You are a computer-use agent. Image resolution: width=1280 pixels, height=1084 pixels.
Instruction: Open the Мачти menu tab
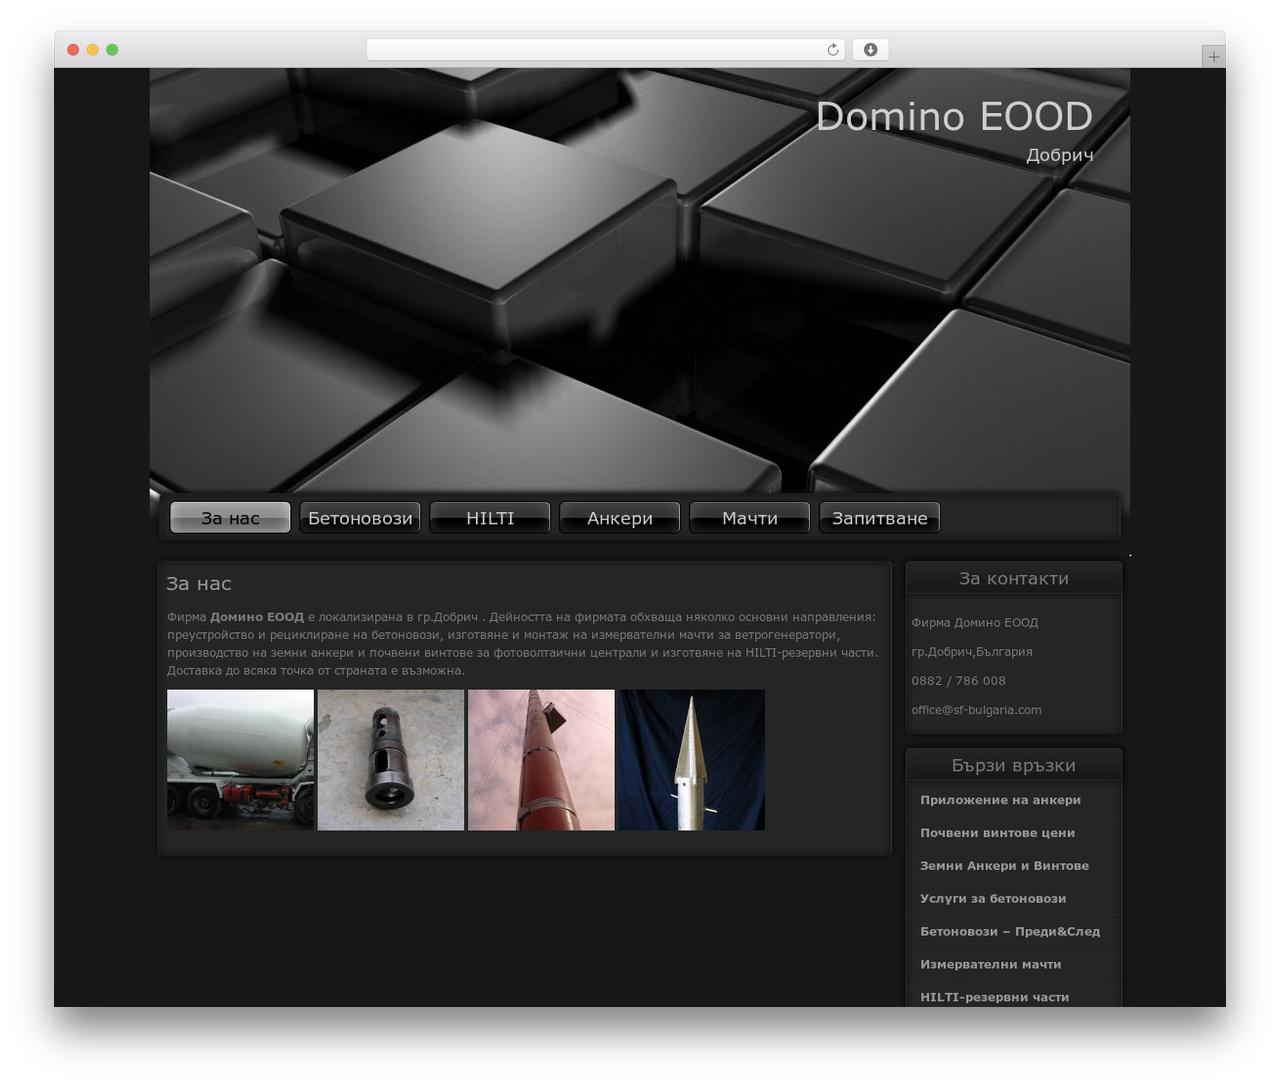coord(750,518)
